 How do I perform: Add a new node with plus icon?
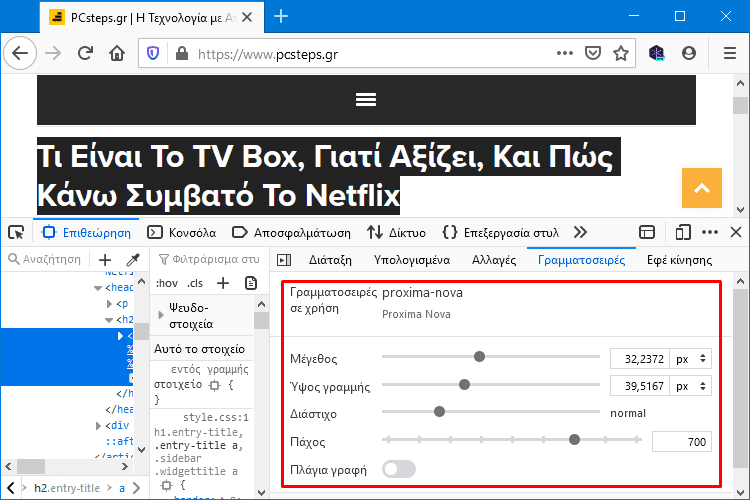tap(105, 260)
